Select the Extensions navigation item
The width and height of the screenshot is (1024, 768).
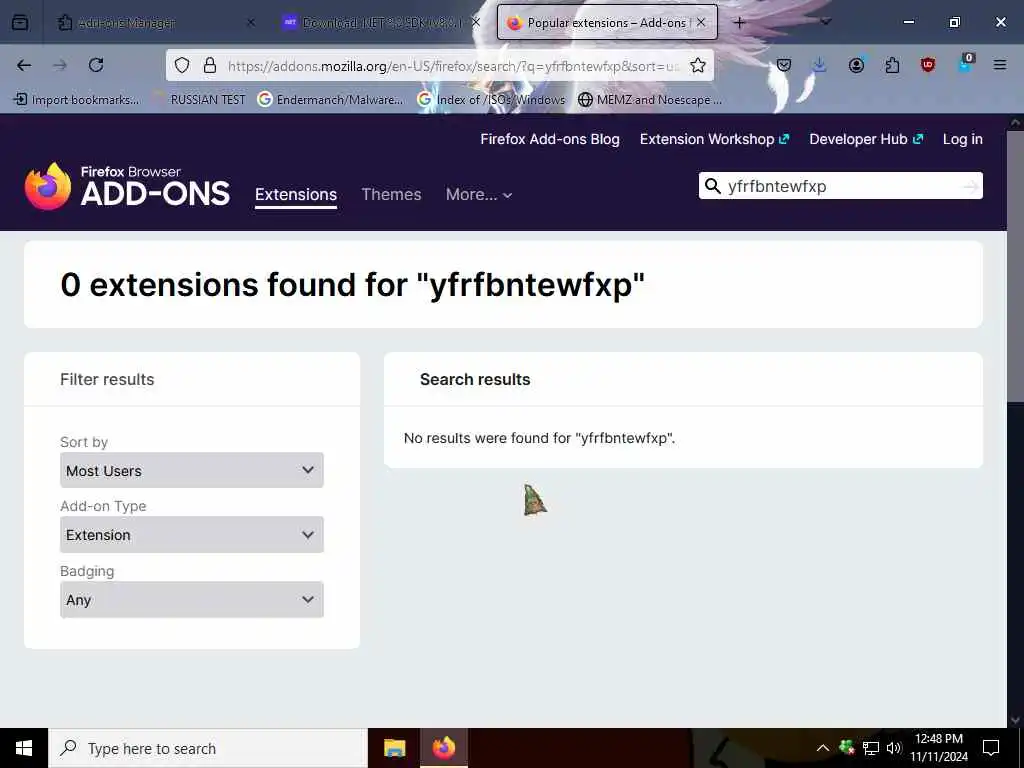(296, 195)
